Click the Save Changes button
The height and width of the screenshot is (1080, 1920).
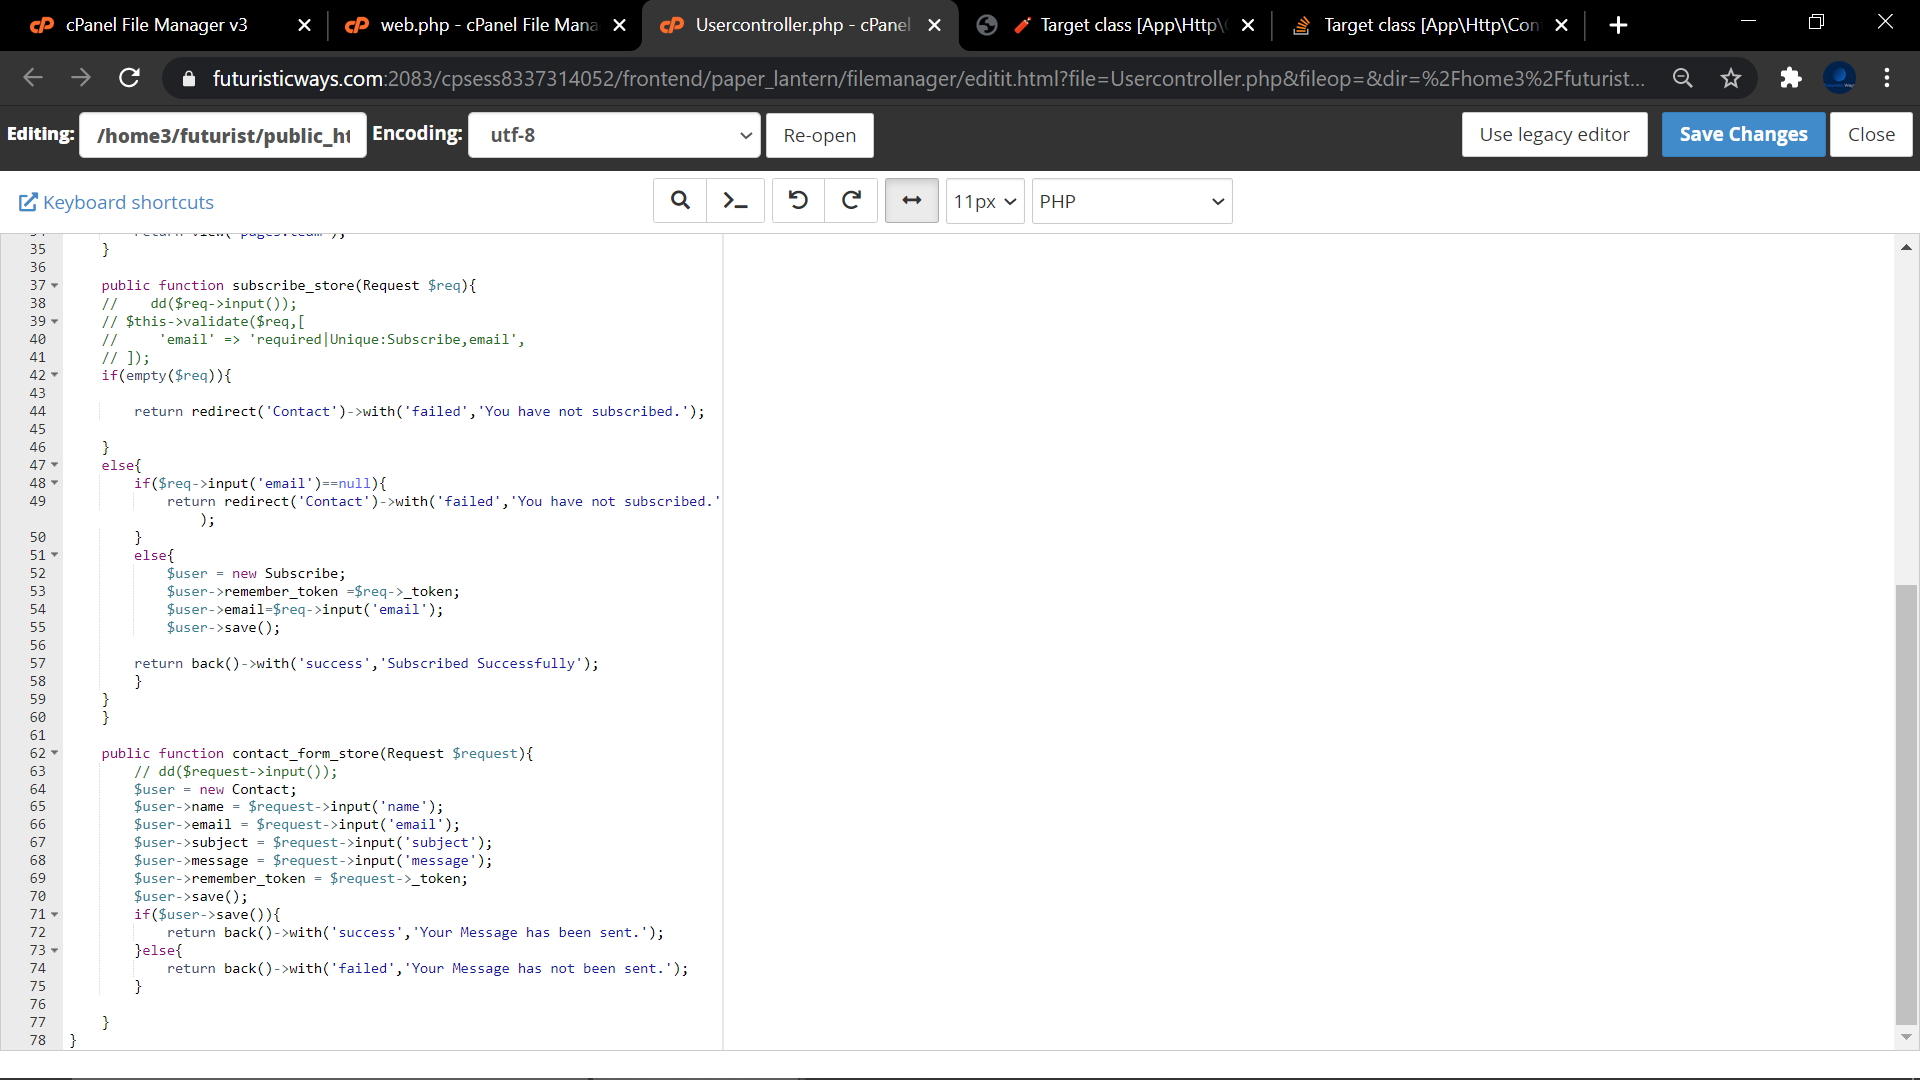[x=1743, y=134]
